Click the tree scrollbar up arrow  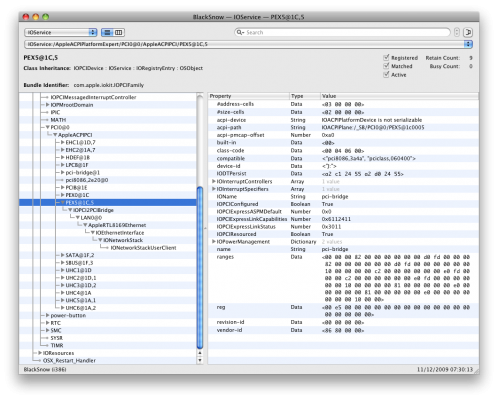coord(200,353)
